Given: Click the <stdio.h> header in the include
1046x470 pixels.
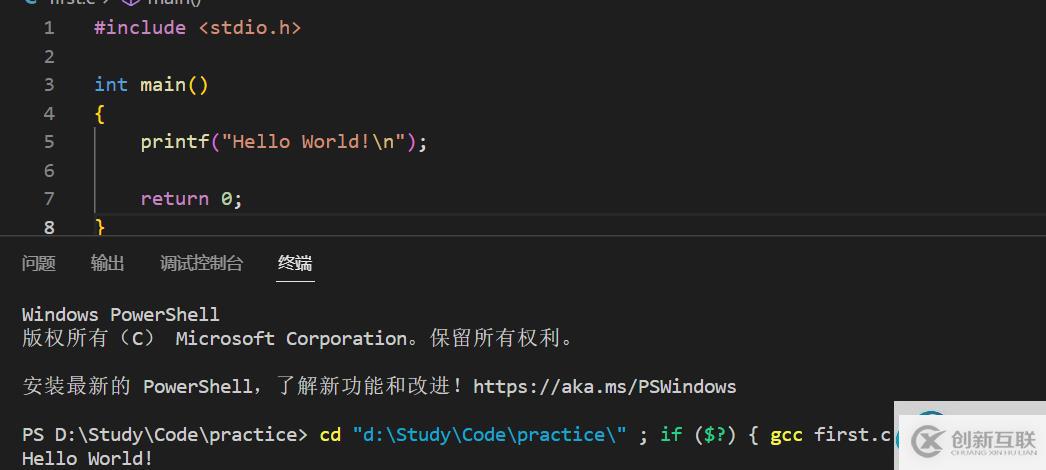Looking at the screenshot, I should (x=249, y=28).
